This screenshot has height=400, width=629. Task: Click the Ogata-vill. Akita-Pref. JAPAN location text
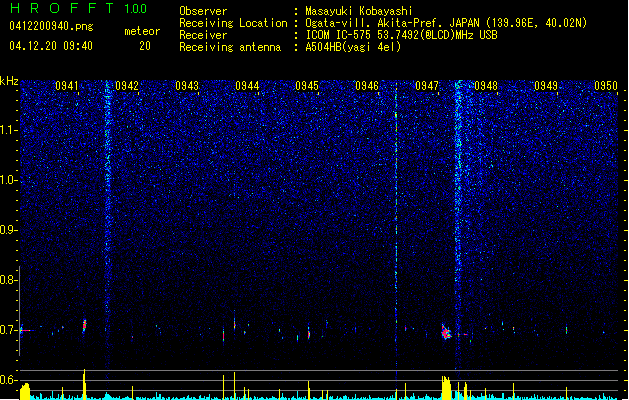pyautogui.click(x=446, y=23)
